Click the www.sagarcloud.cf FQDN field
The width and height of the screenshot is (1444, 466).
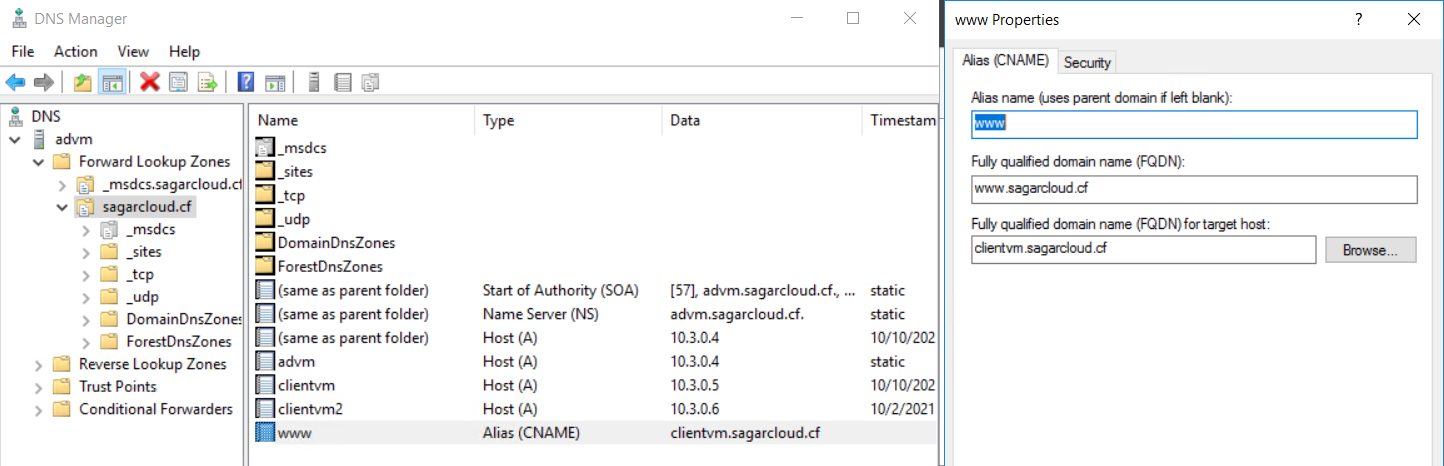(1194, 190)
